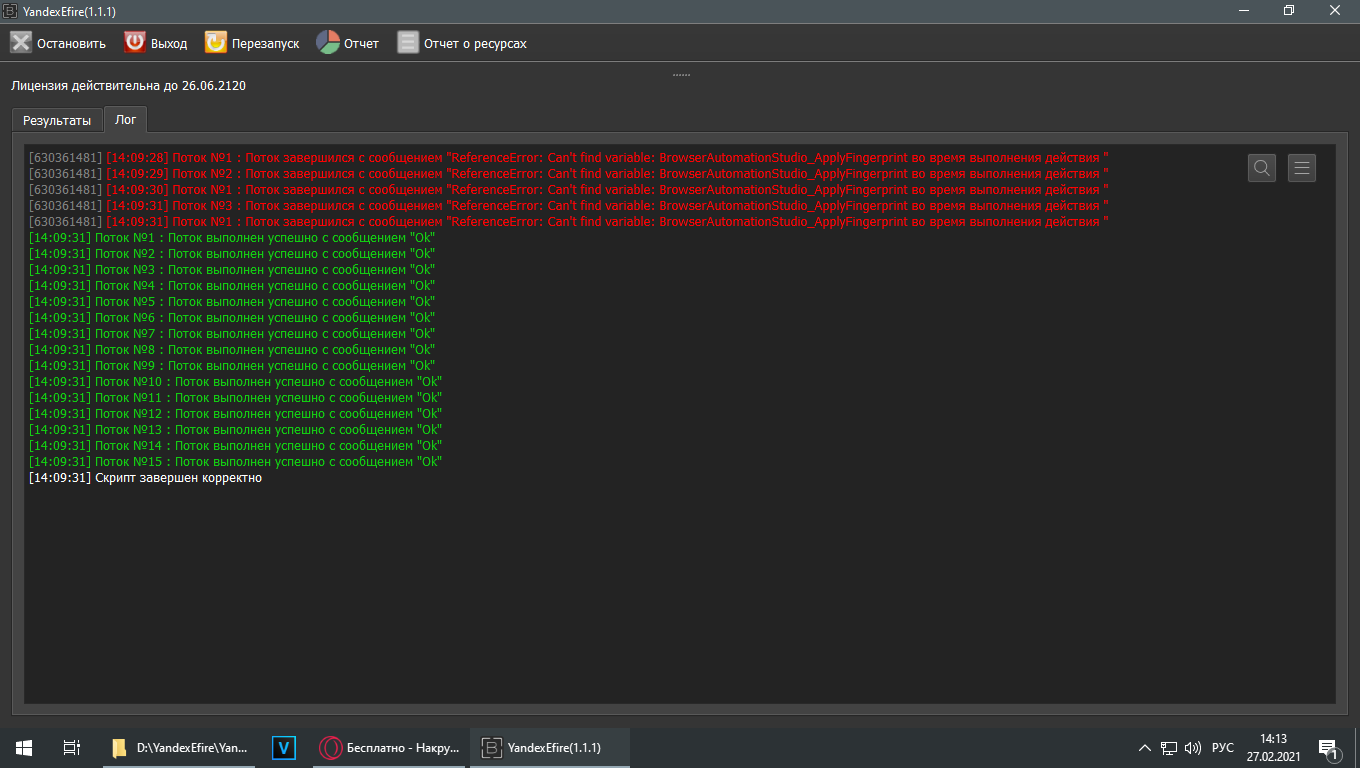
Task: Click the Остановить stop icon
Action: (21, 43)
